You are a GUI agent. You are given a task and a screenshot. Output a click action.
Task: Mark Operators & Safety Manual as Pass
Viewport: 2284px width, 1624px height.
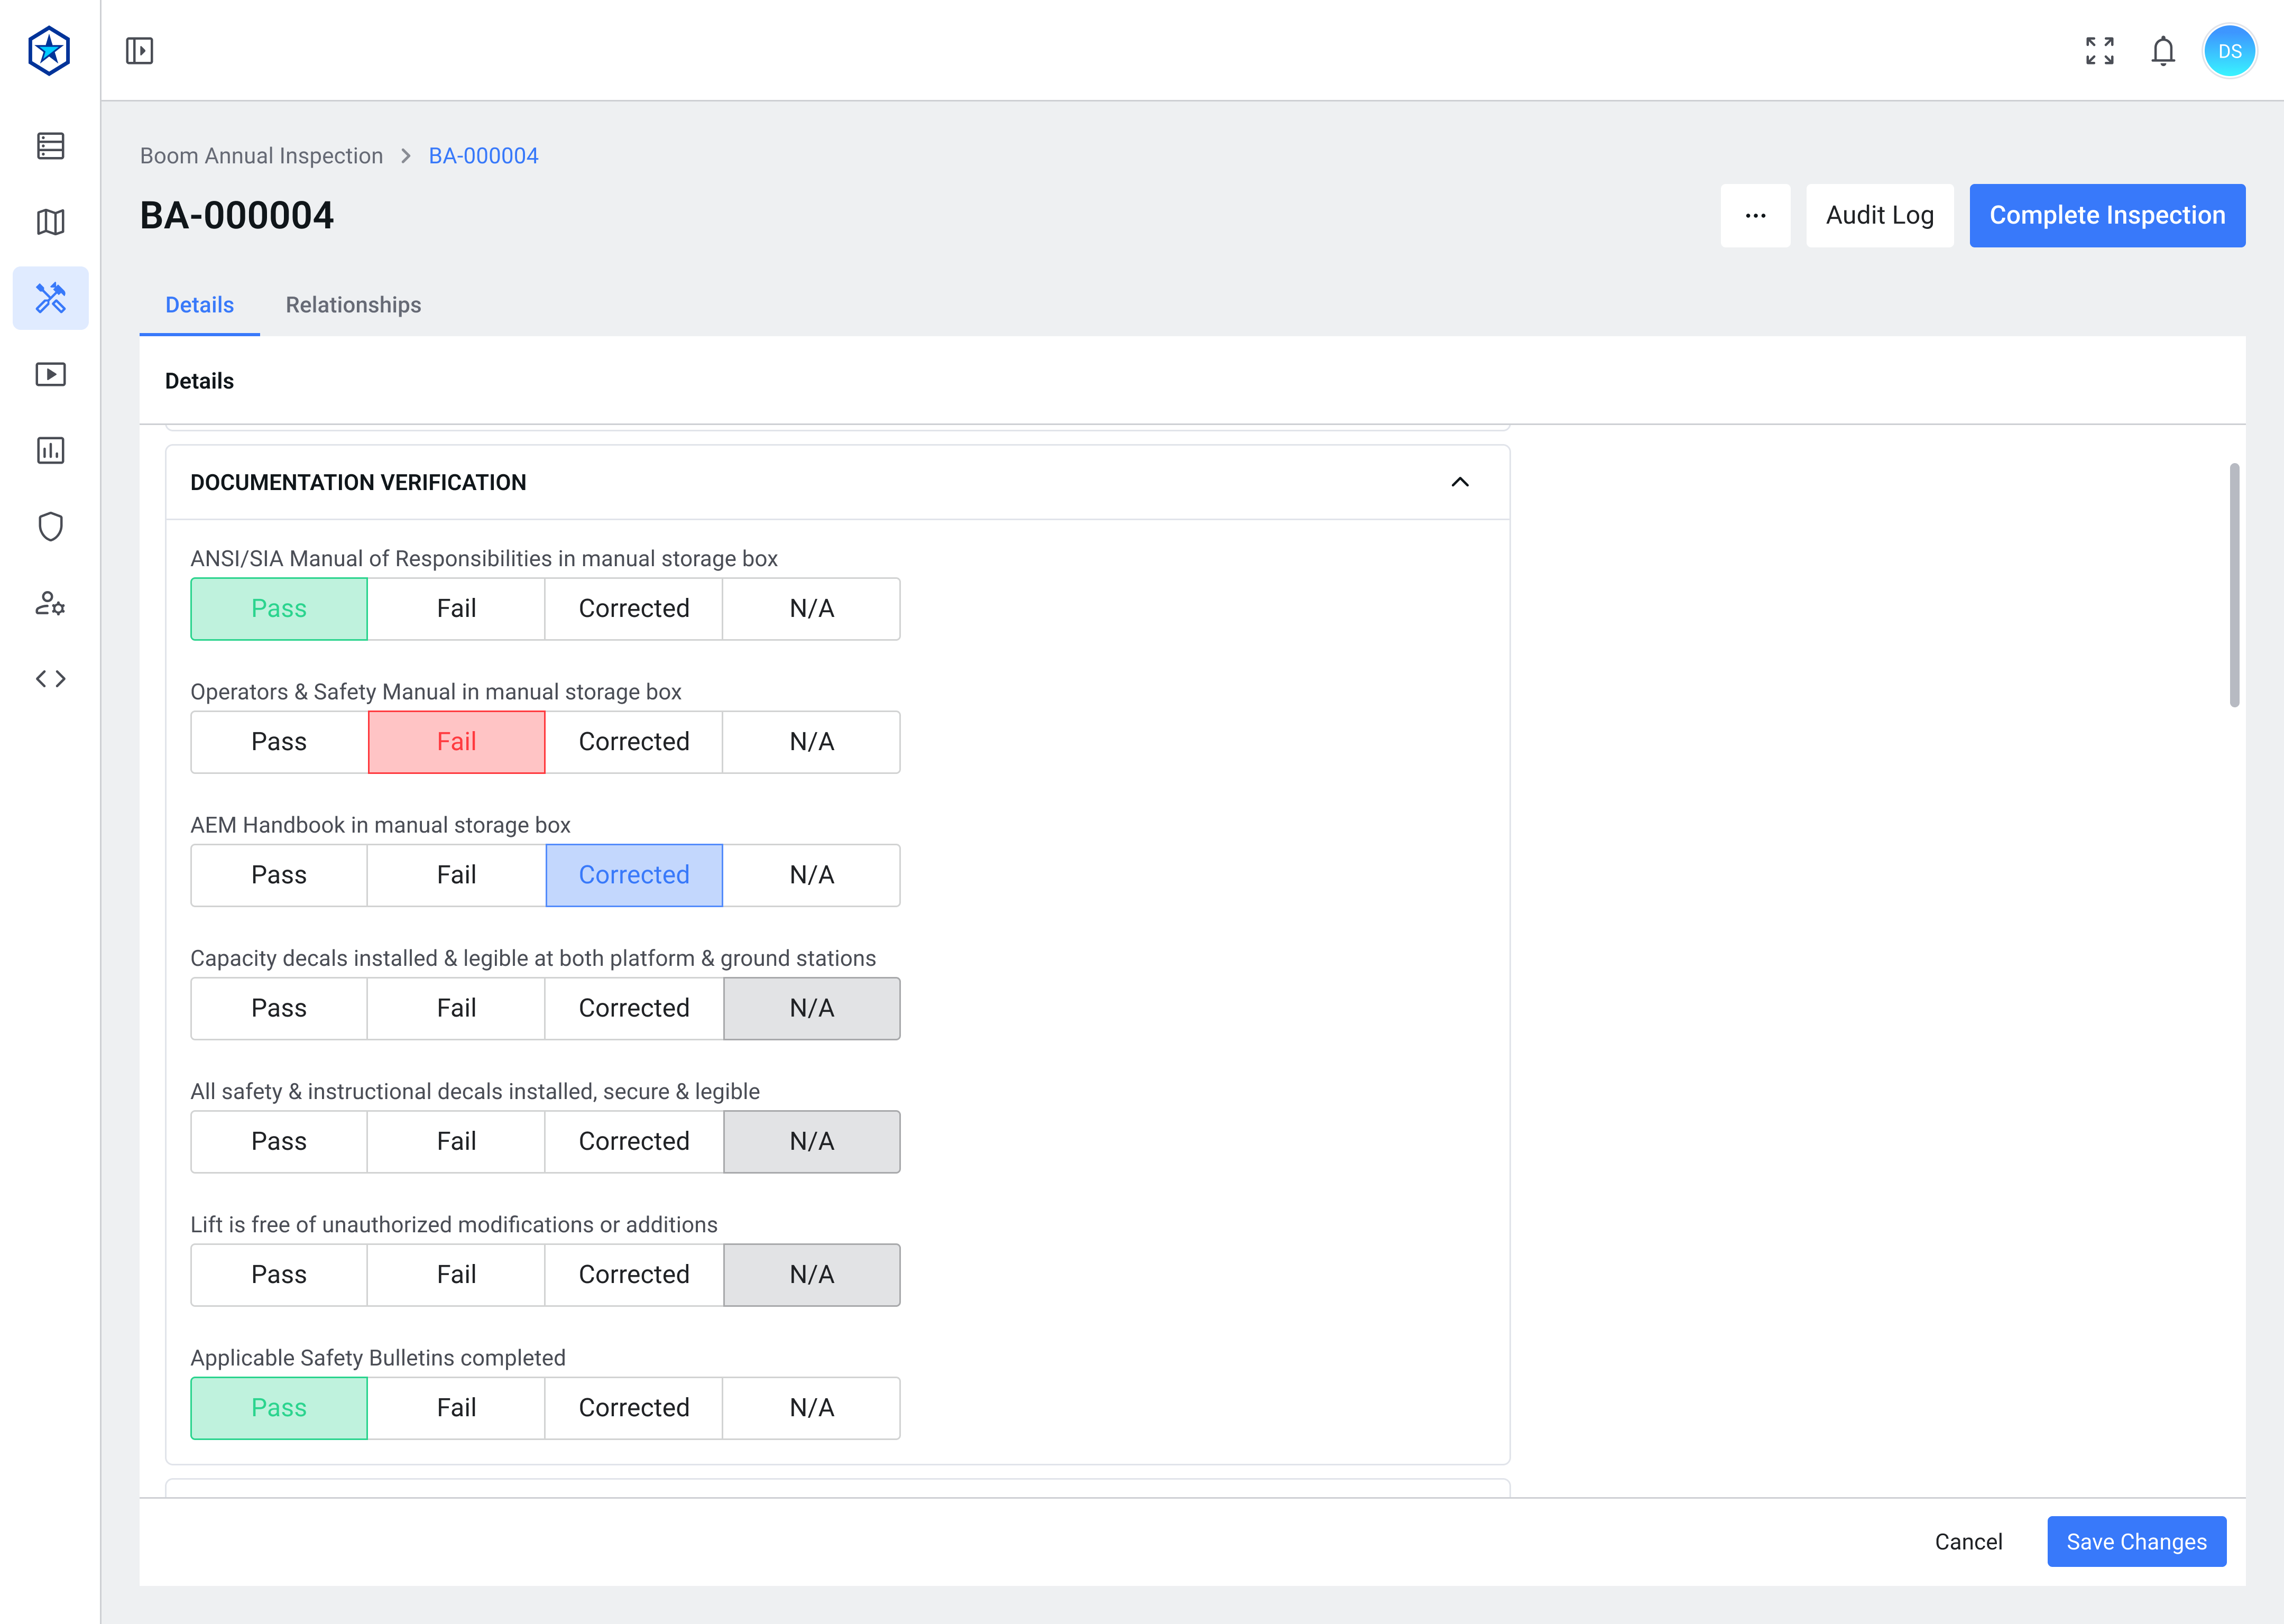coord(279,742)
